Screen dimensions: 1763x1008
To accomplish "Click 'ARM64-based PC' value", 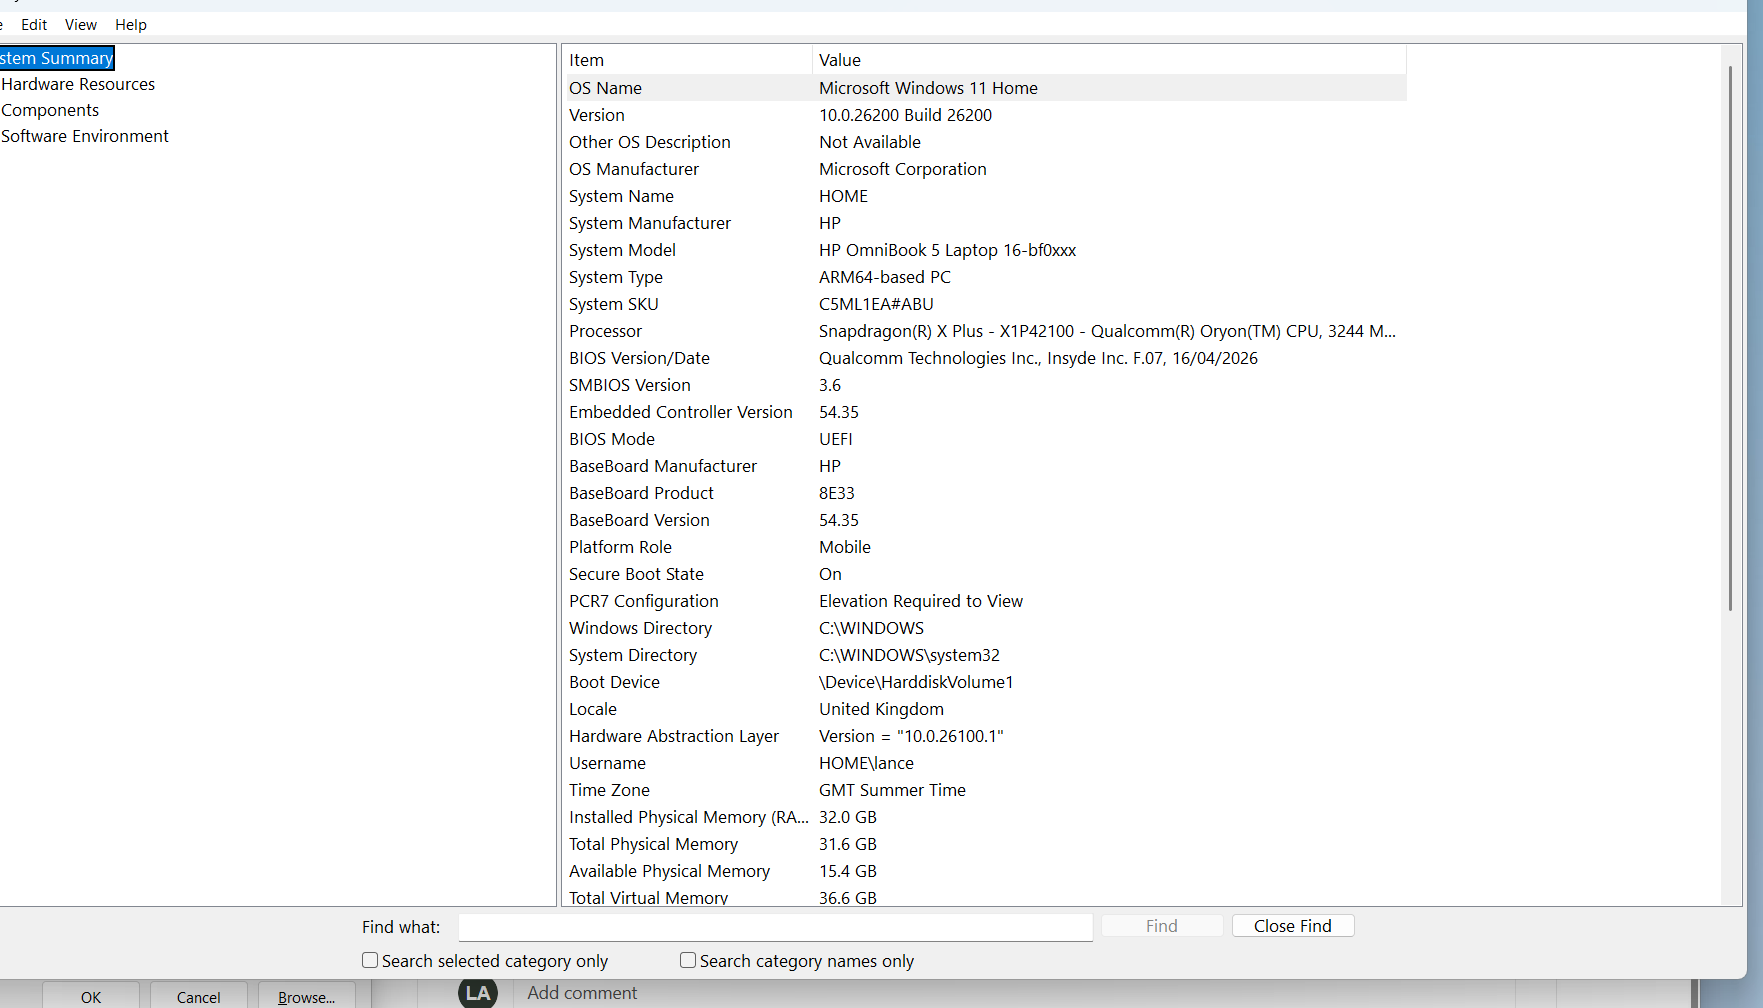I will tap(885, 277).
